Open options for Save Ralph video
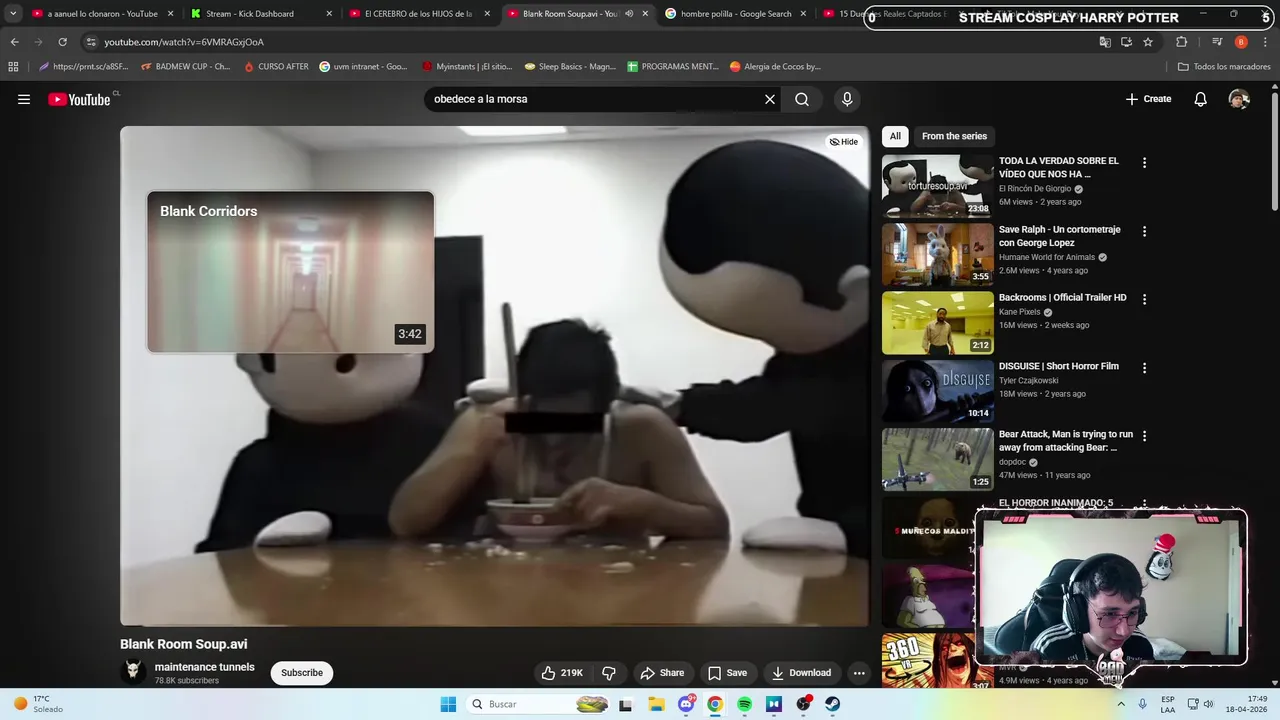This screenshot has width=1280, height=720. click(1144, 231)
